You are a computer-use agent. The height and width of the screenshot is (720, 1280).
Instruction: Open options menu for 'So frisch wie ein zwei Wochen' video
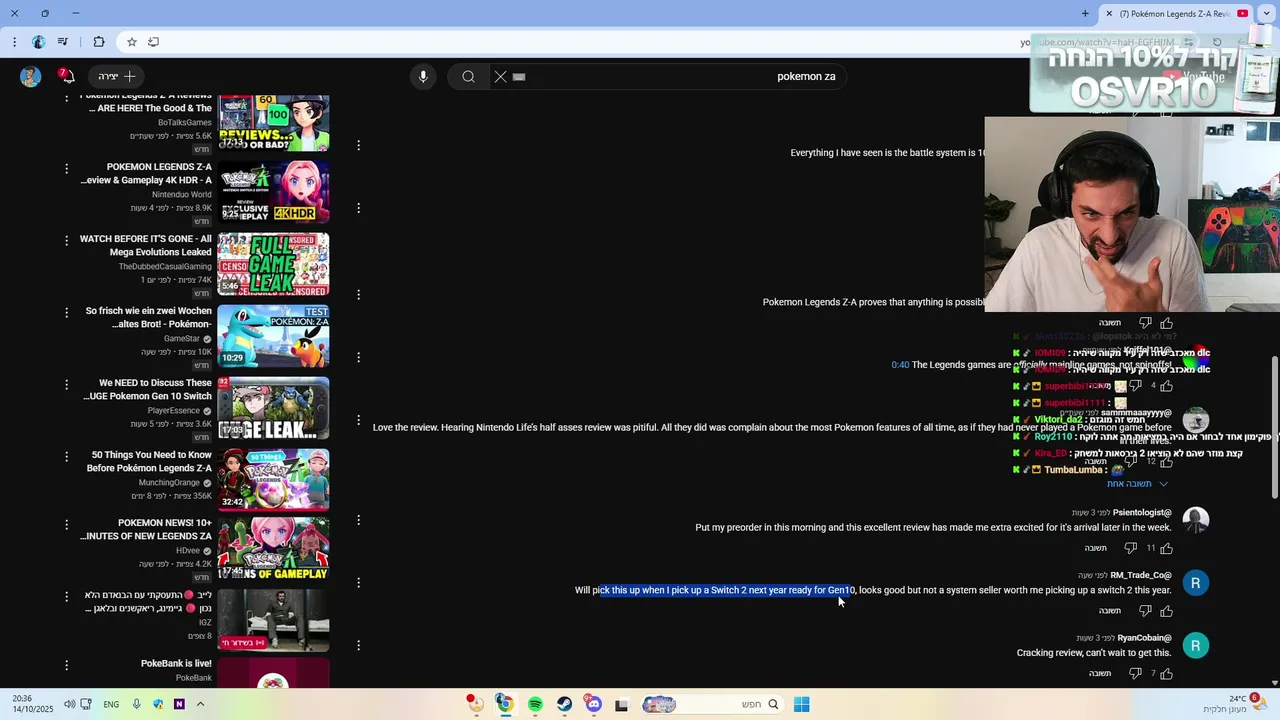(66, 313)
